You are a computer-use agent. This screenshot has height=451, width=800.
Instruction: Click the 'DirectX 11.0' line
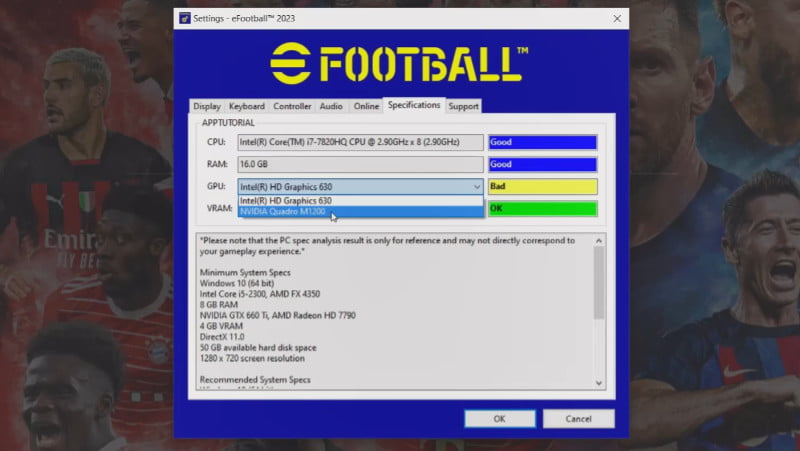tap(222, 337)
